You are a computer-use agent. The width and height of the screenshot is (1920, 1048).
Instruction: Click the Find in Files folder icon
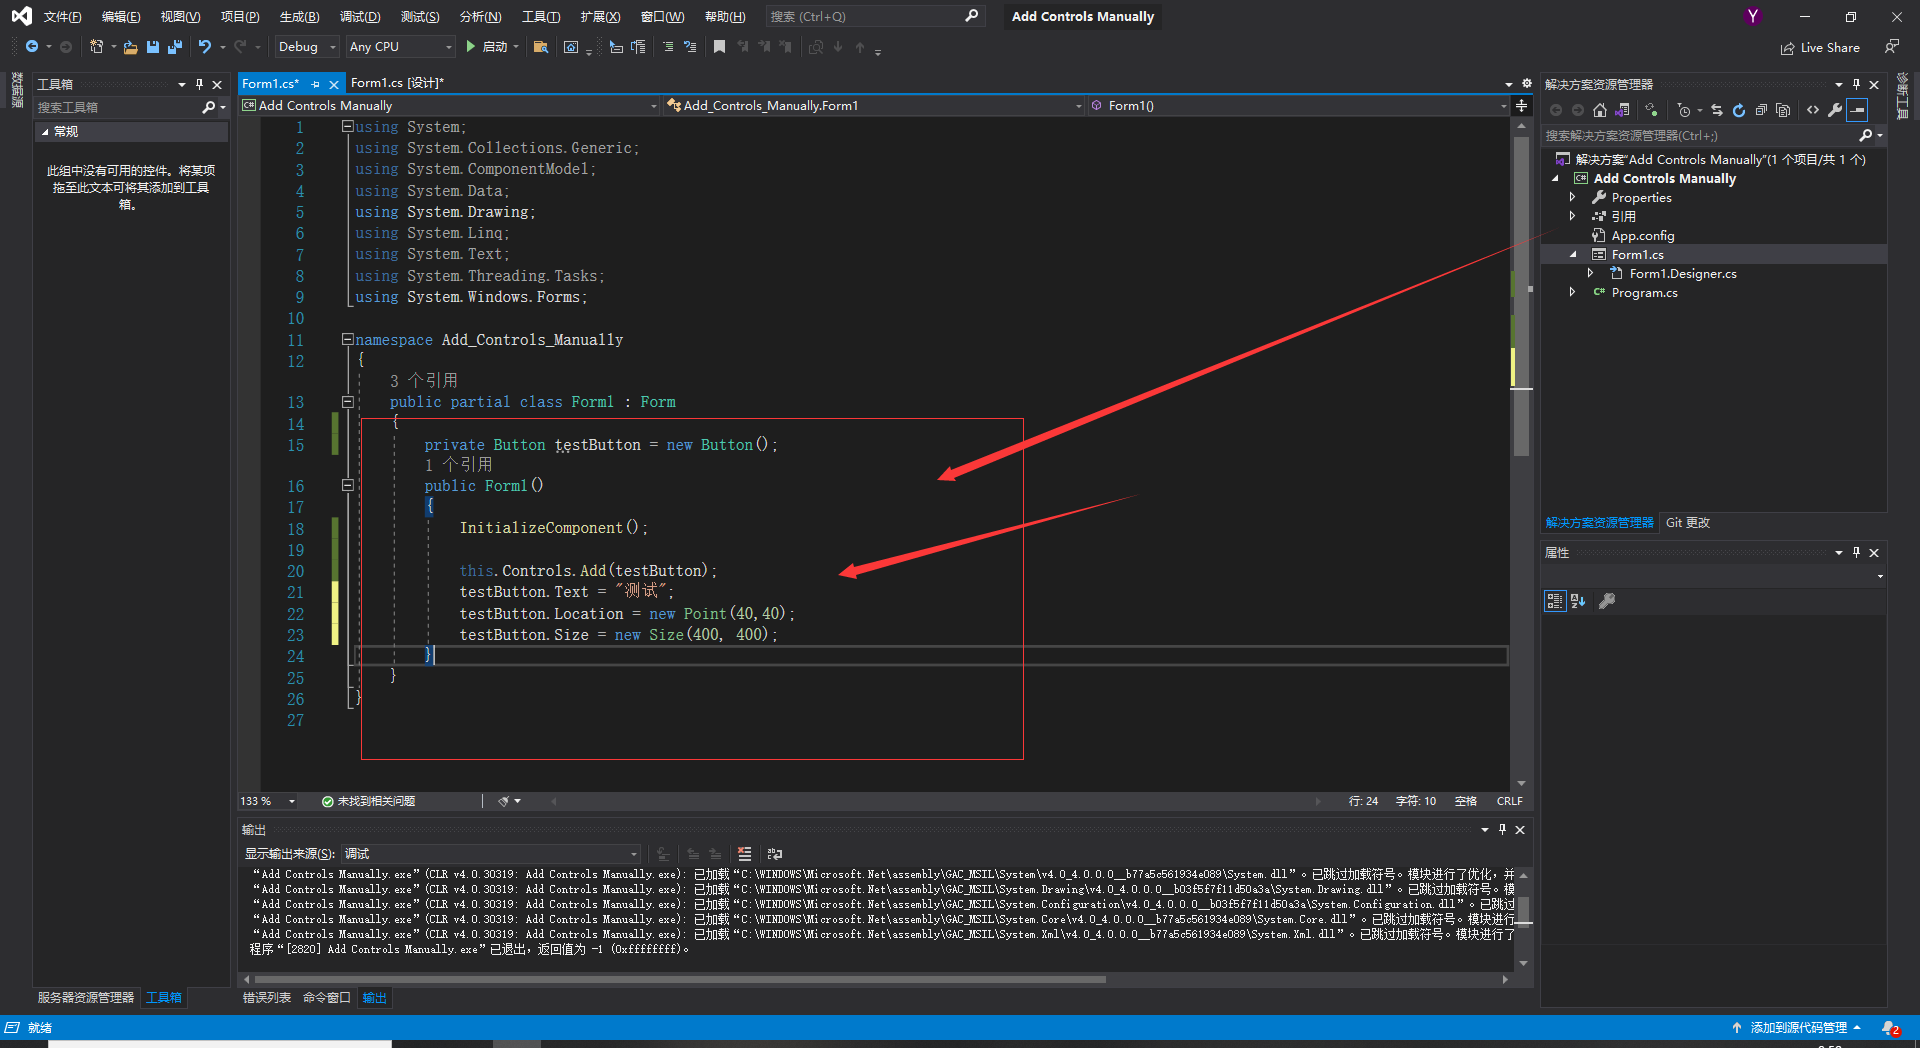(541, 46)
